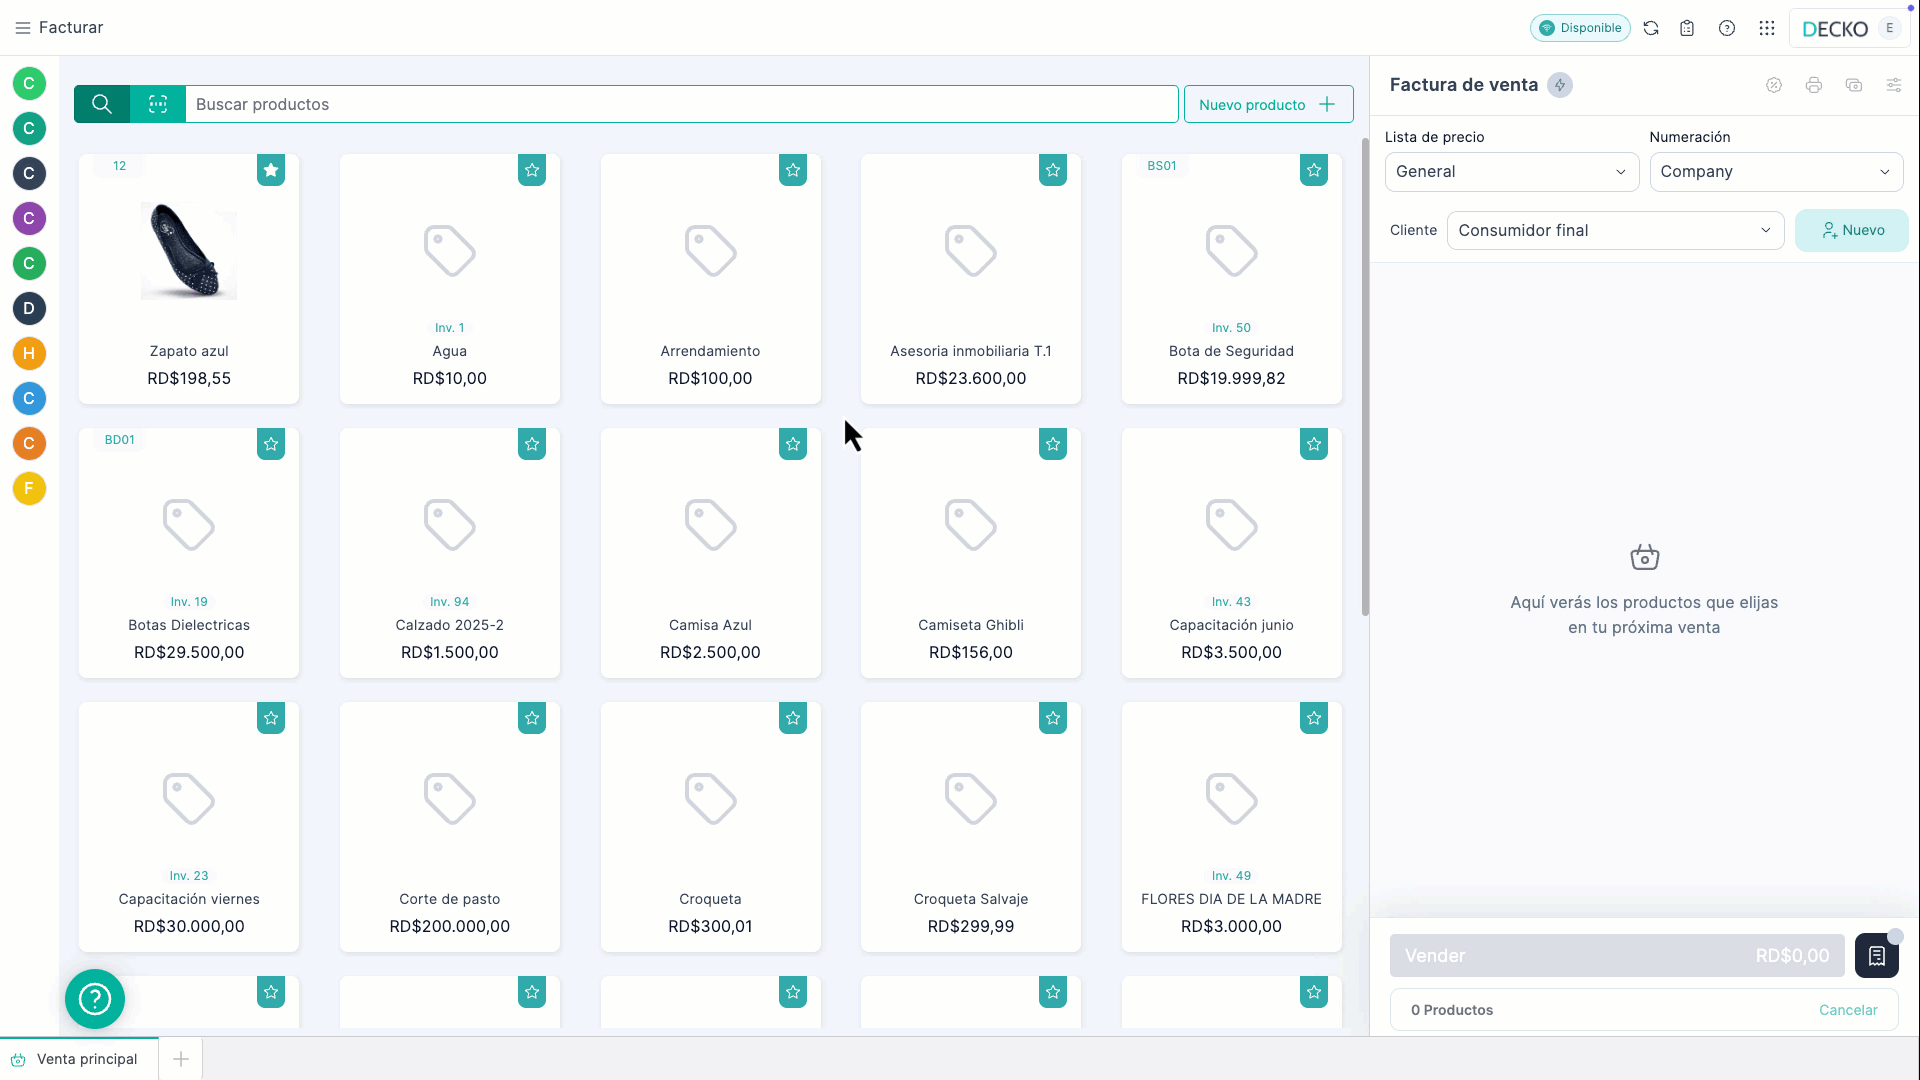Viewport: 1920px width, 1080px height.
Task: Click the Cancelar link
Action: tap(1848, 1010)
